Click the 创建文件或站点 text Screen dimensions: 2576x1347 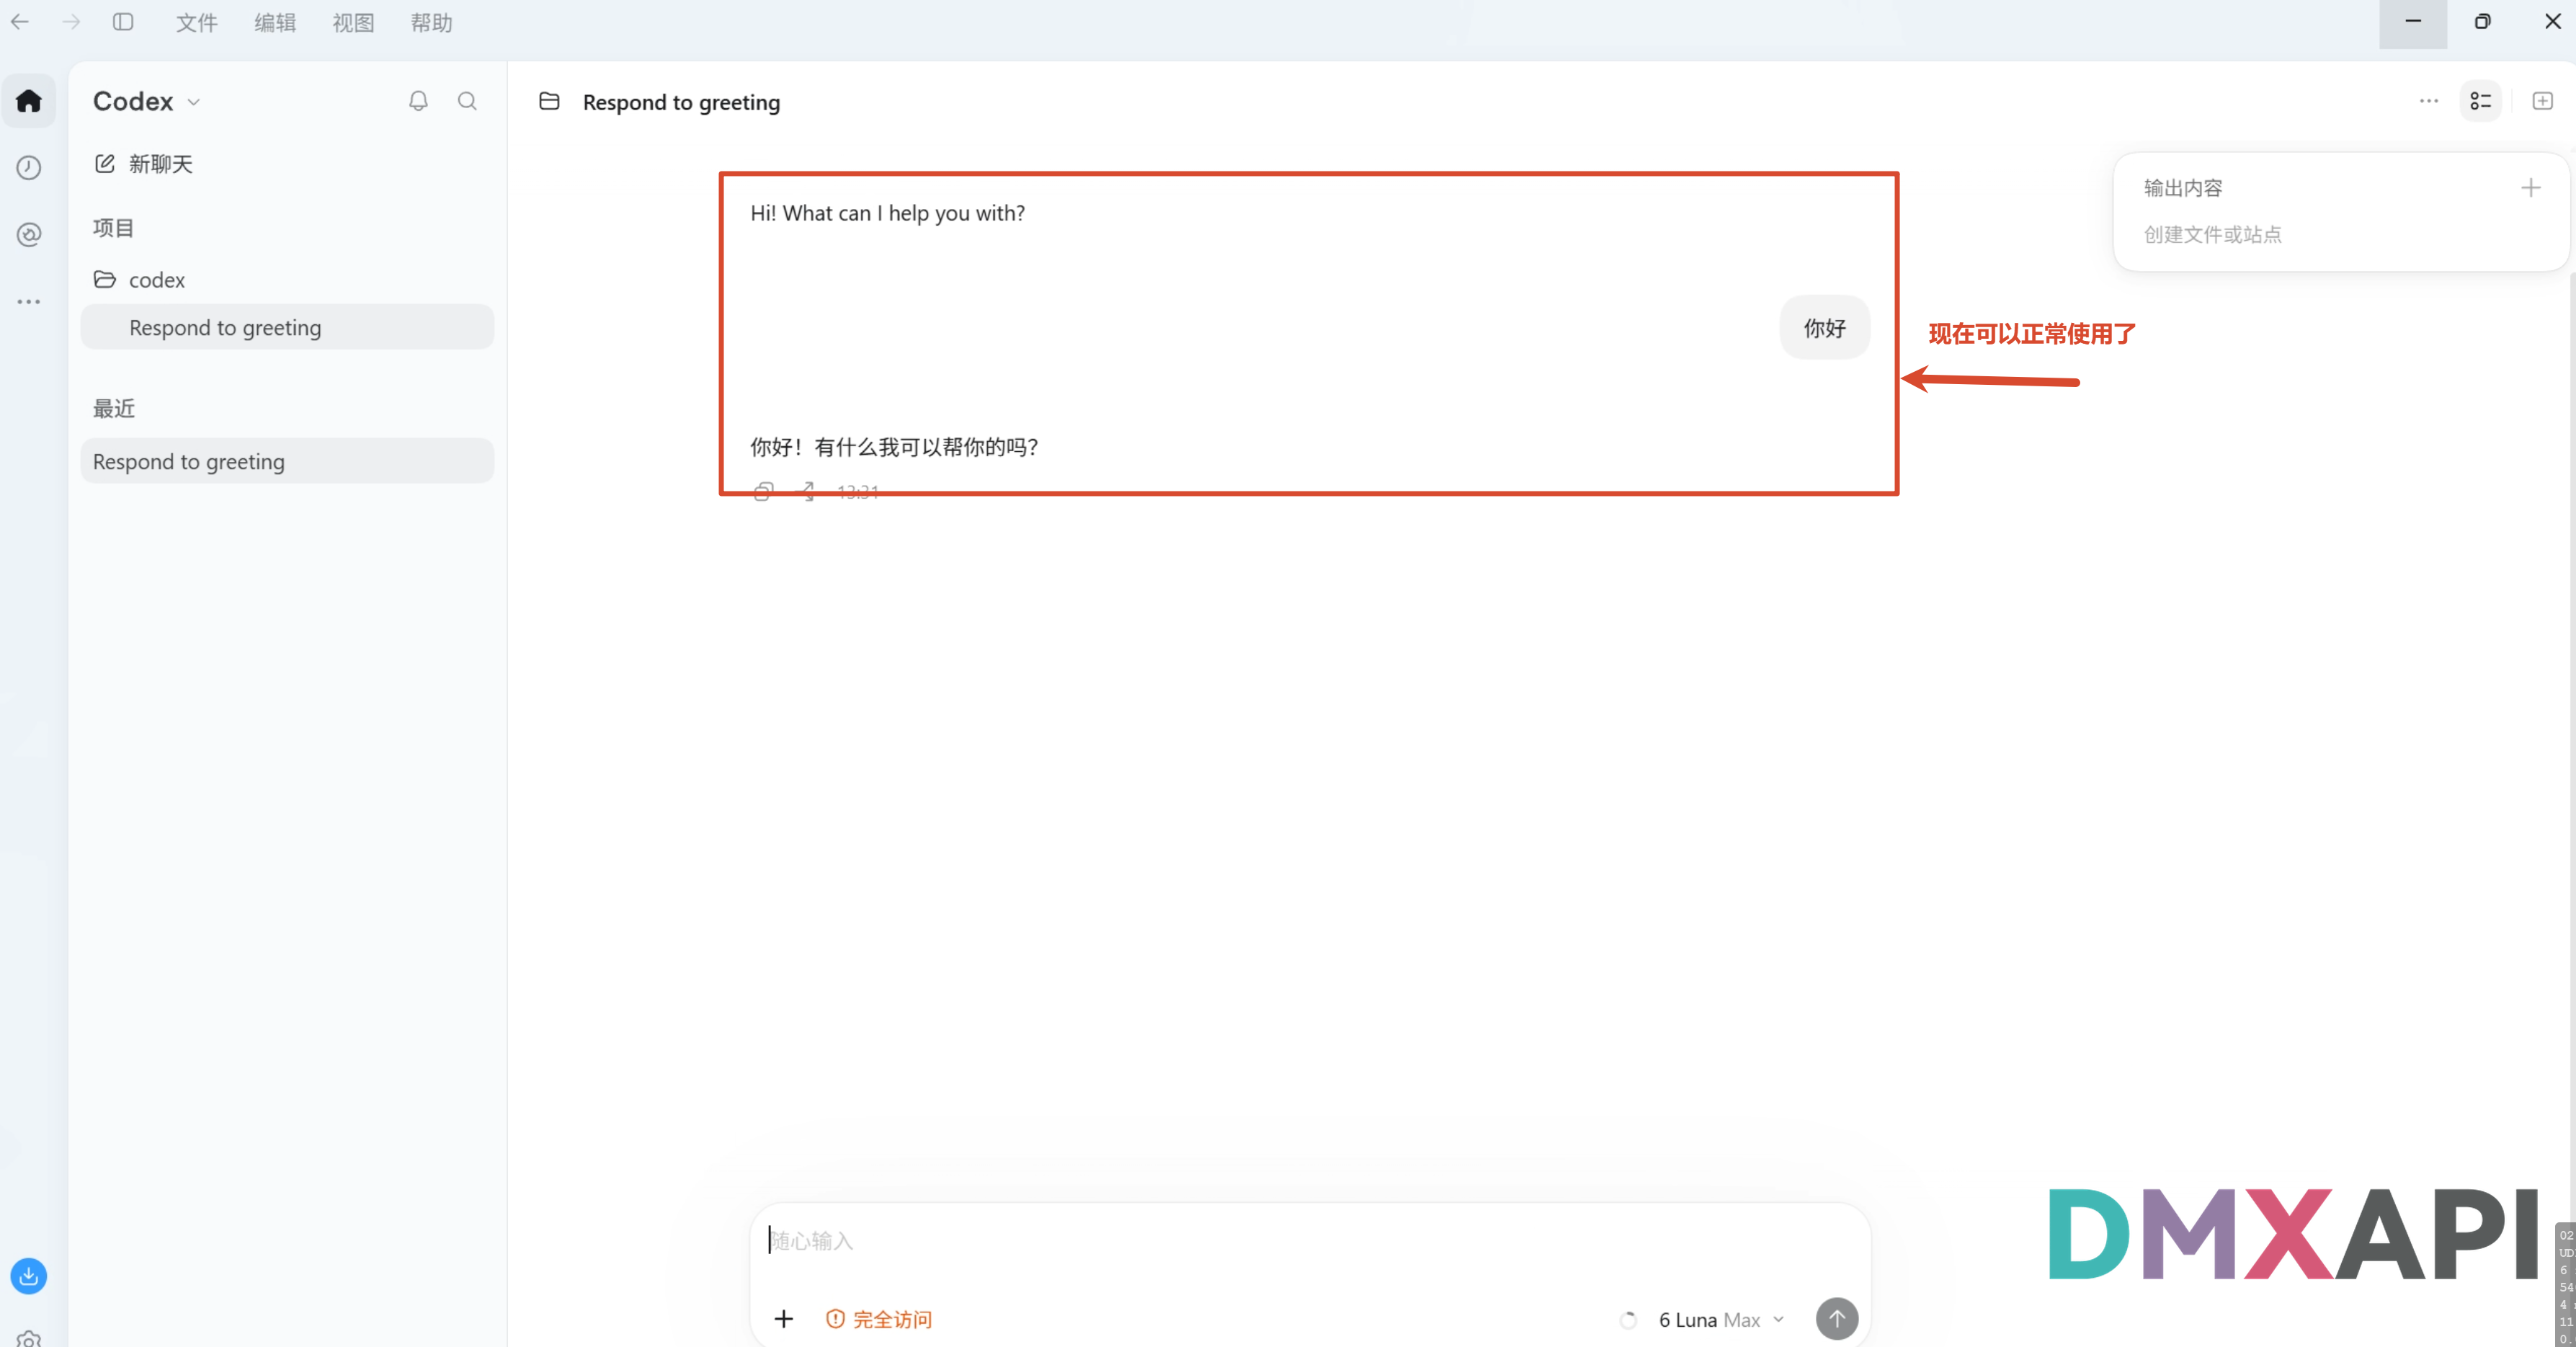[x=2212, y=234]
